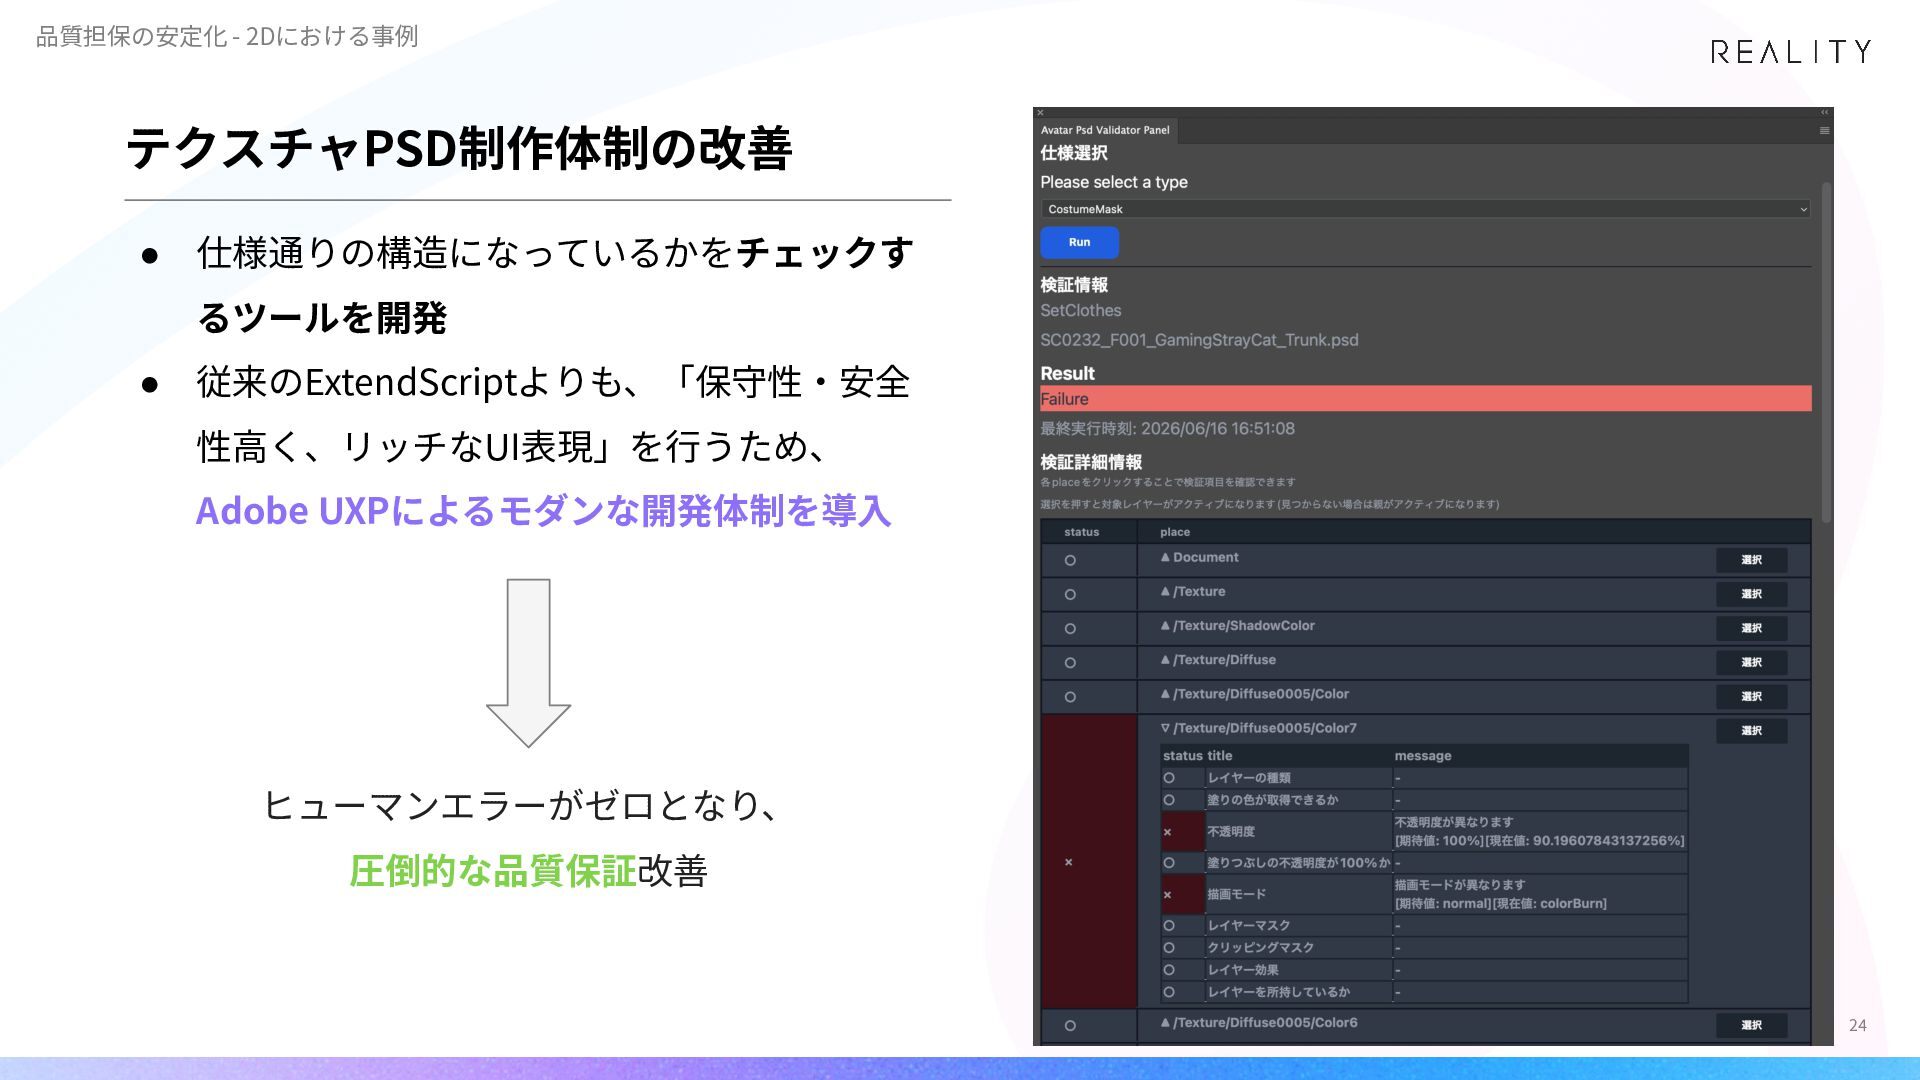Click 選択 button for /Texture/Diffuse0005/Color7
This screenshot has height=1080, width=1920.
pos(1751,730)
